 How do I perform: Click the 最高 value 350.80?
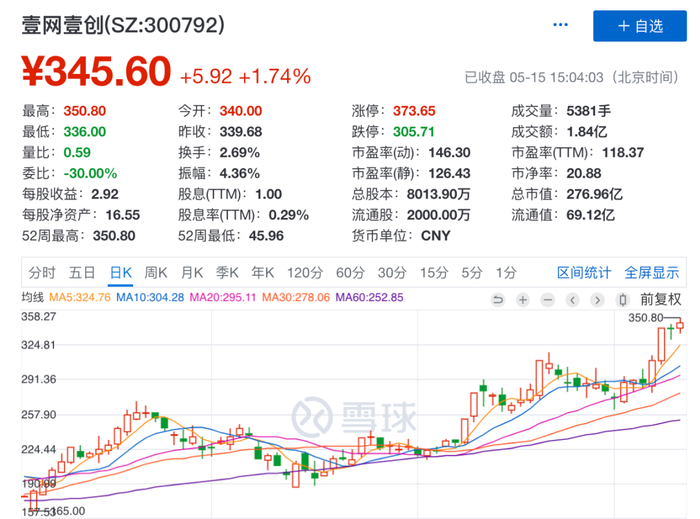tap(85, 111)
